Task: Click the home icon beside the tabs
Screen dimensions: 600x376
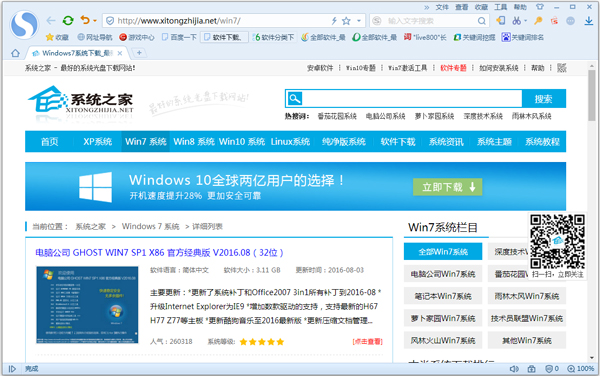Action: (15, 53)
